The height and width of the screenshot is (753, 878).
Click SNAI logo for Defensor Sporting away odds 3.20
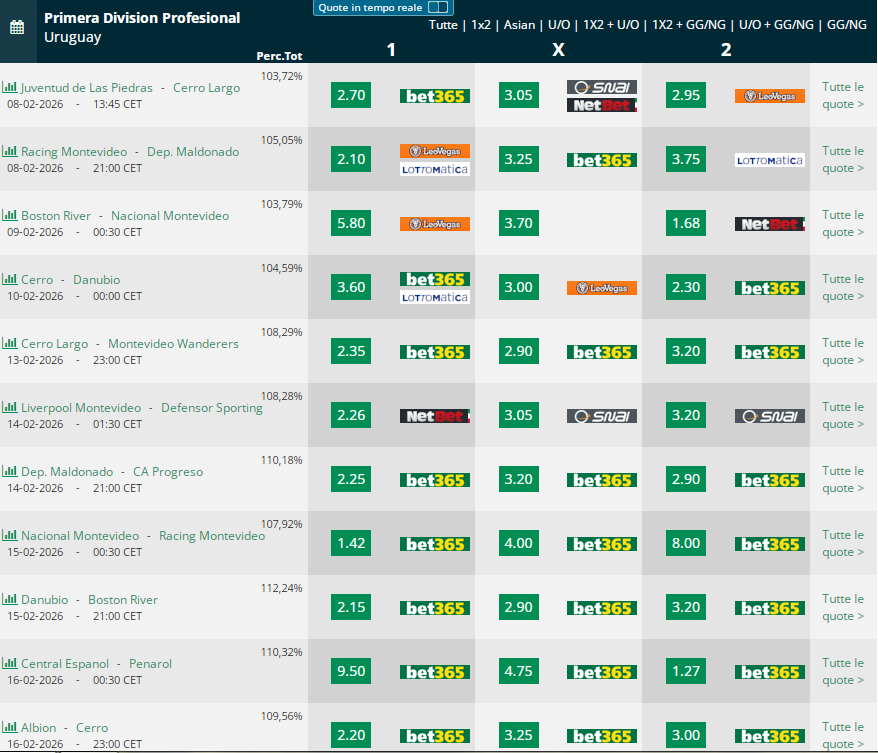(x=769, y=416)
